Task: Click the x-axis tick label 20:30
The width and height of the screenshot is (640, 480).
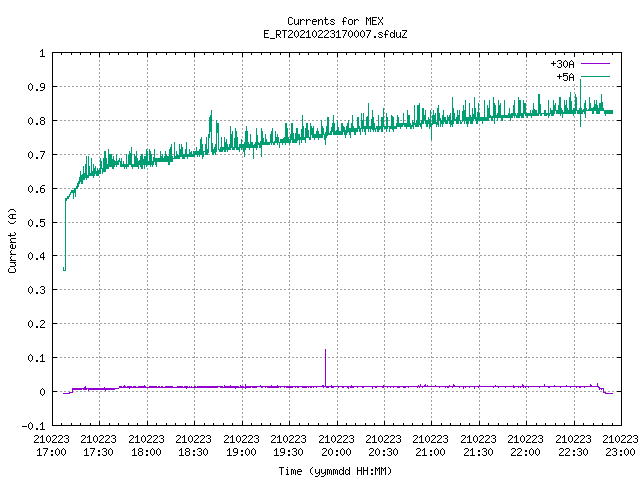Action: (383, 452)
